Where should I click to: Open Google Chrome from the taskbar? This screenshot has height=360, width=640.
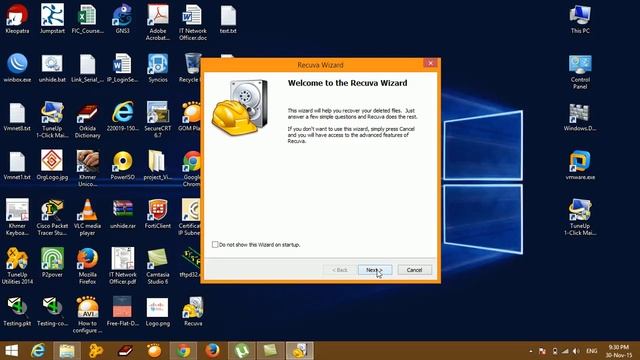pos(183,351)
